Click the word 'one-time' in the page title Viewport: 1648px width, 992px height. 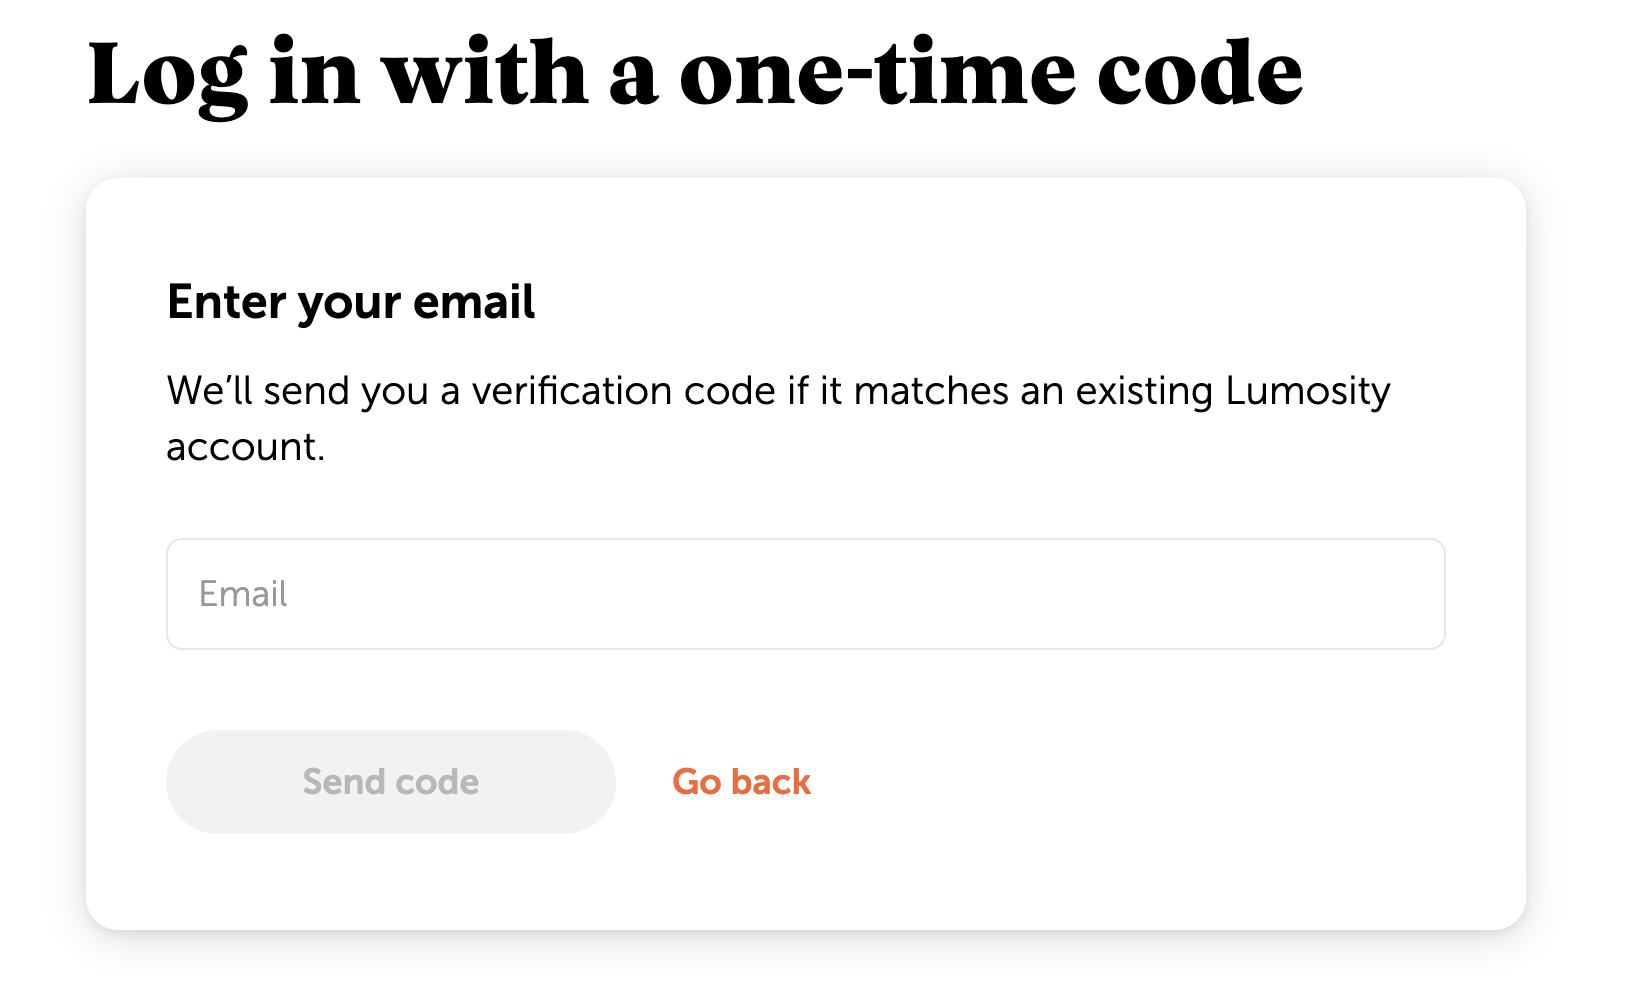pos(877,74)
